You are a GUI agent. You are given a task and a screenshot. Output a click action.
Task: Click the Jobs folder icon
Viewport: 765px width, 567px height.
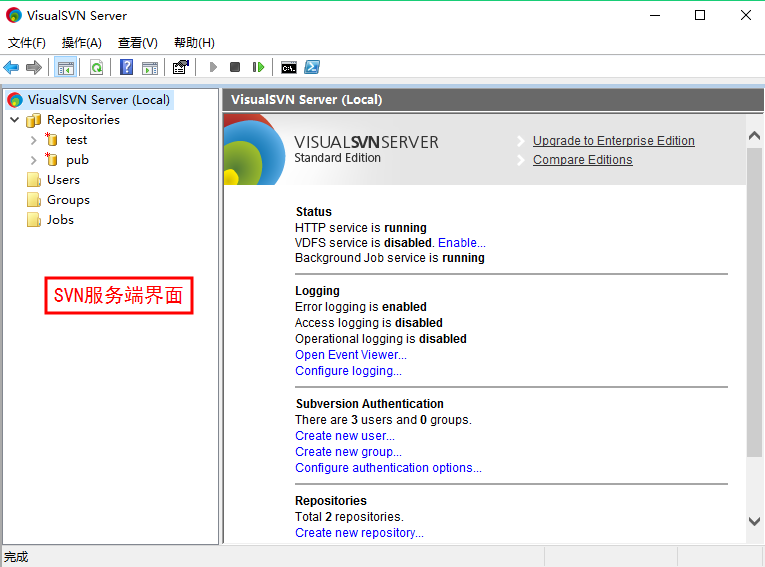[x=34, y=220]
